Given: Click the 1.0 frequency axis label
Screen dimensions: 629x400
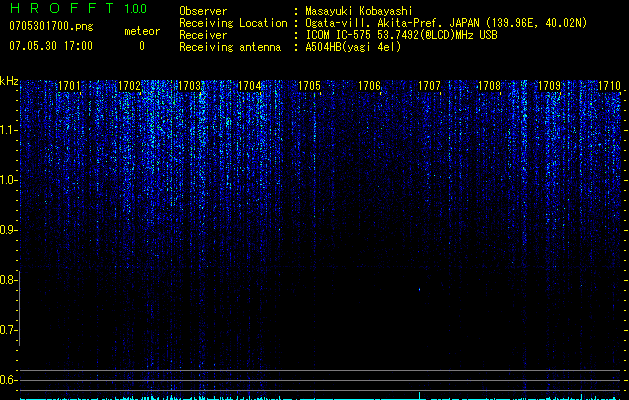Looking at the screenshot, I should click(8, 180).
